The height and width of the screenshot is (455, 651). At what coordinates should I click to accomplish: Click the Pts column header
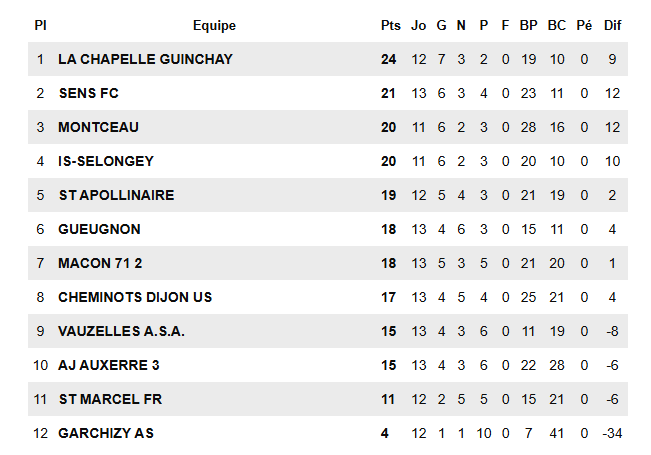tap(389, 25)
